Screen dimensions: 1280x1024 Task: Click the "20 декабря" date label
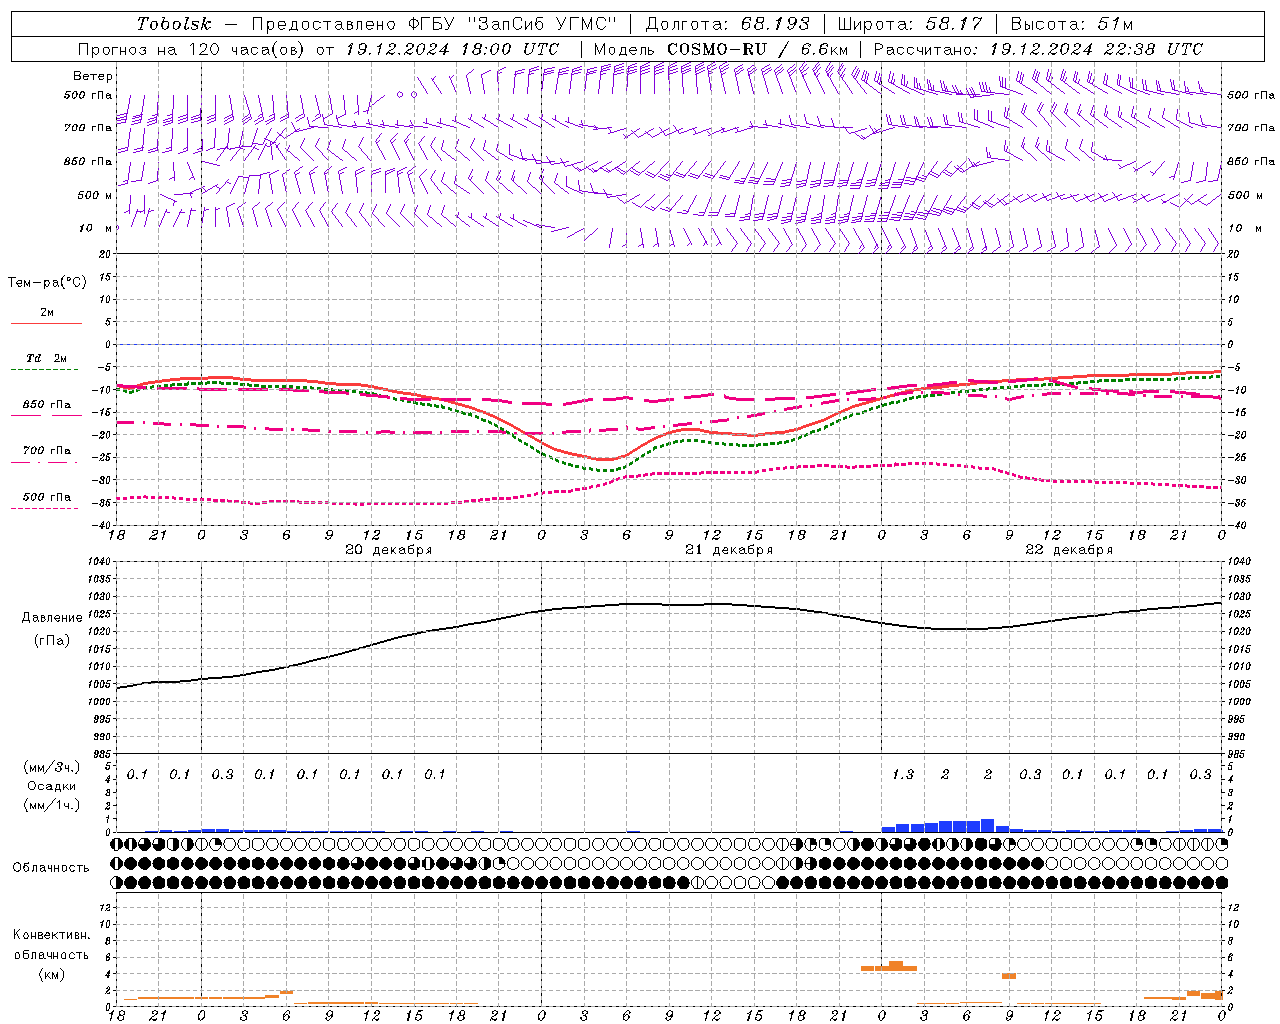tap(388, 550)
